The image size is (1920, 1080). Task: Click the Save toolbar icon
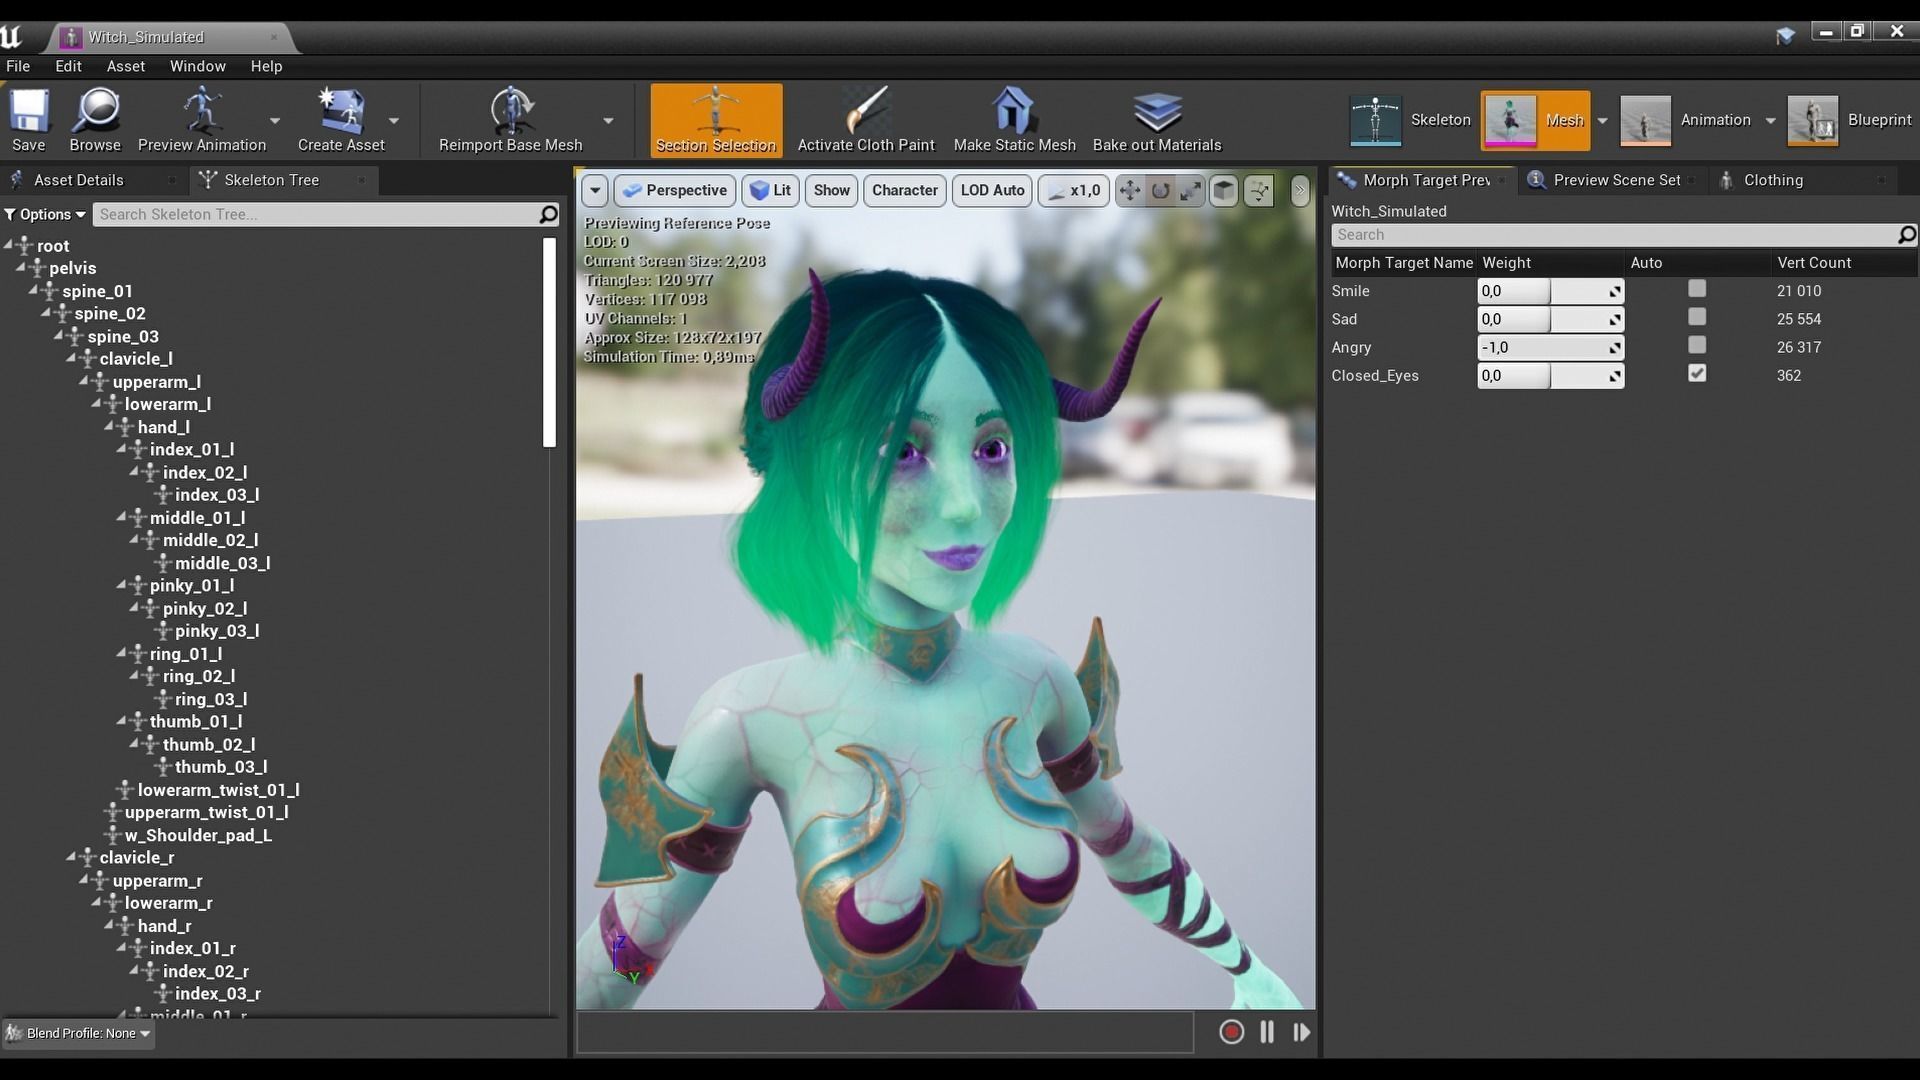[x=29, y=112]
